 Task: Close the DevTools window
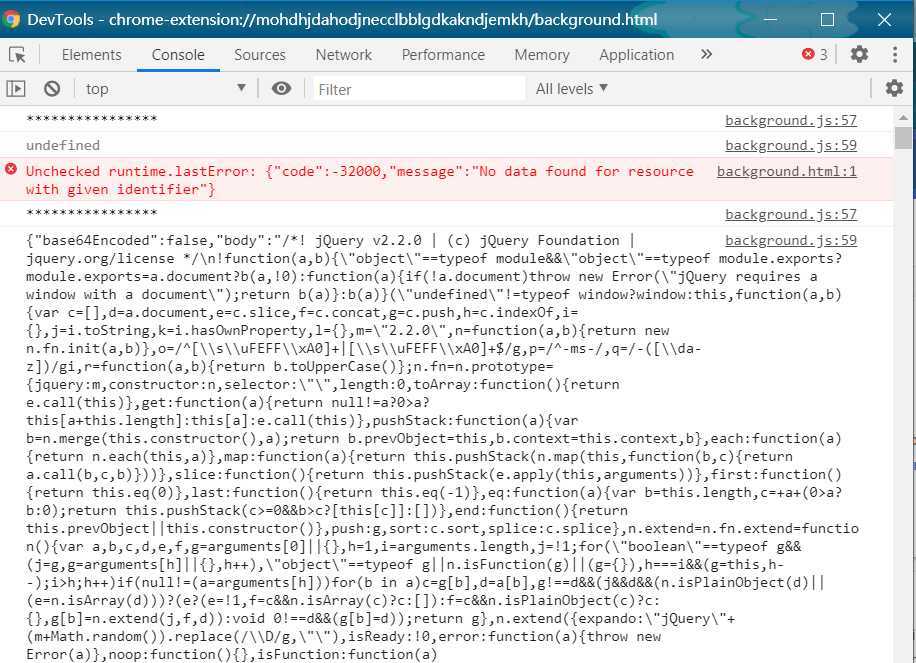884,19
